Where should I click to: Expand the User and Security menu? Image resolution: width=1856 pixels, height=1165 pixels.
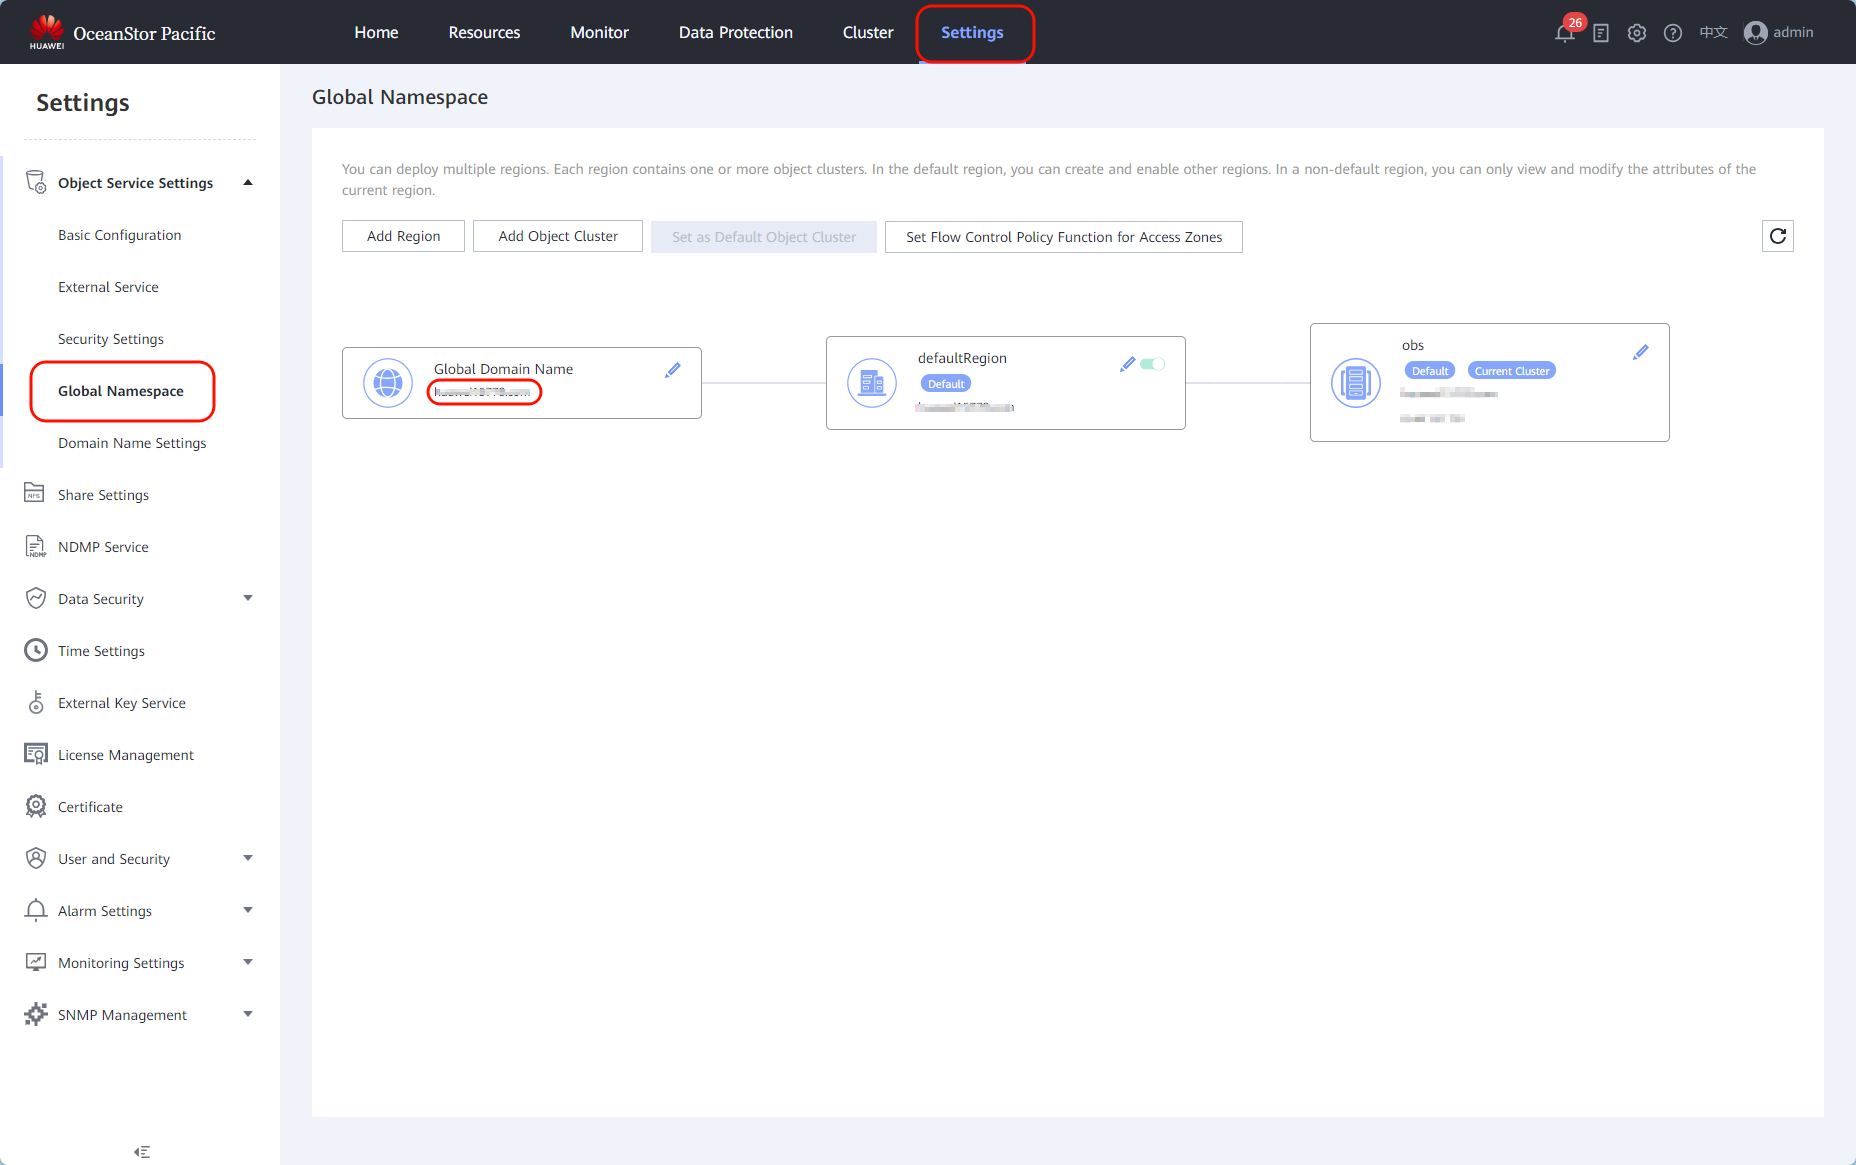248,859
